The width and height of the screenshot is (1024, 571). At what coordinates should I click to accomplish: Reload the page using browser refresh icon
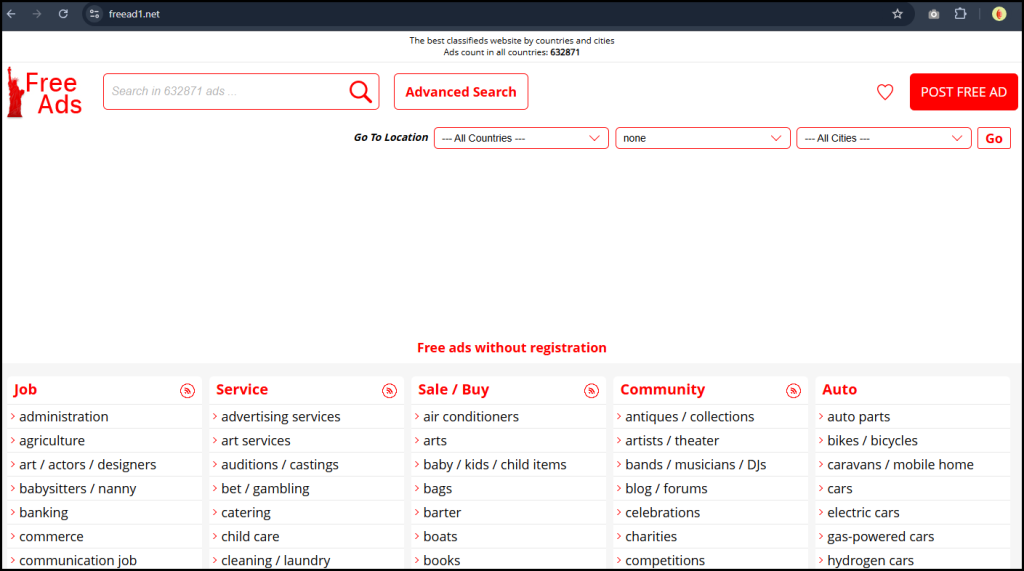(x=63, y=14)
